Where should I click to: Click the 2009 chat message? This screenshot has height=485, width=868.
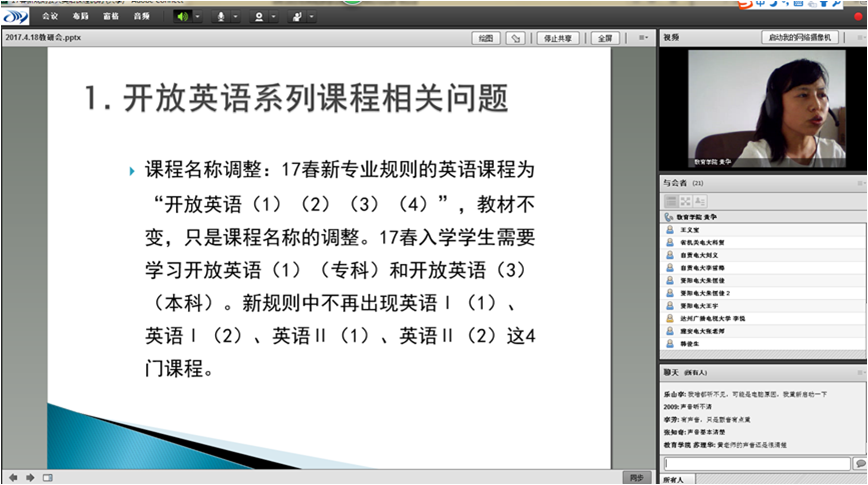(688, 407)
